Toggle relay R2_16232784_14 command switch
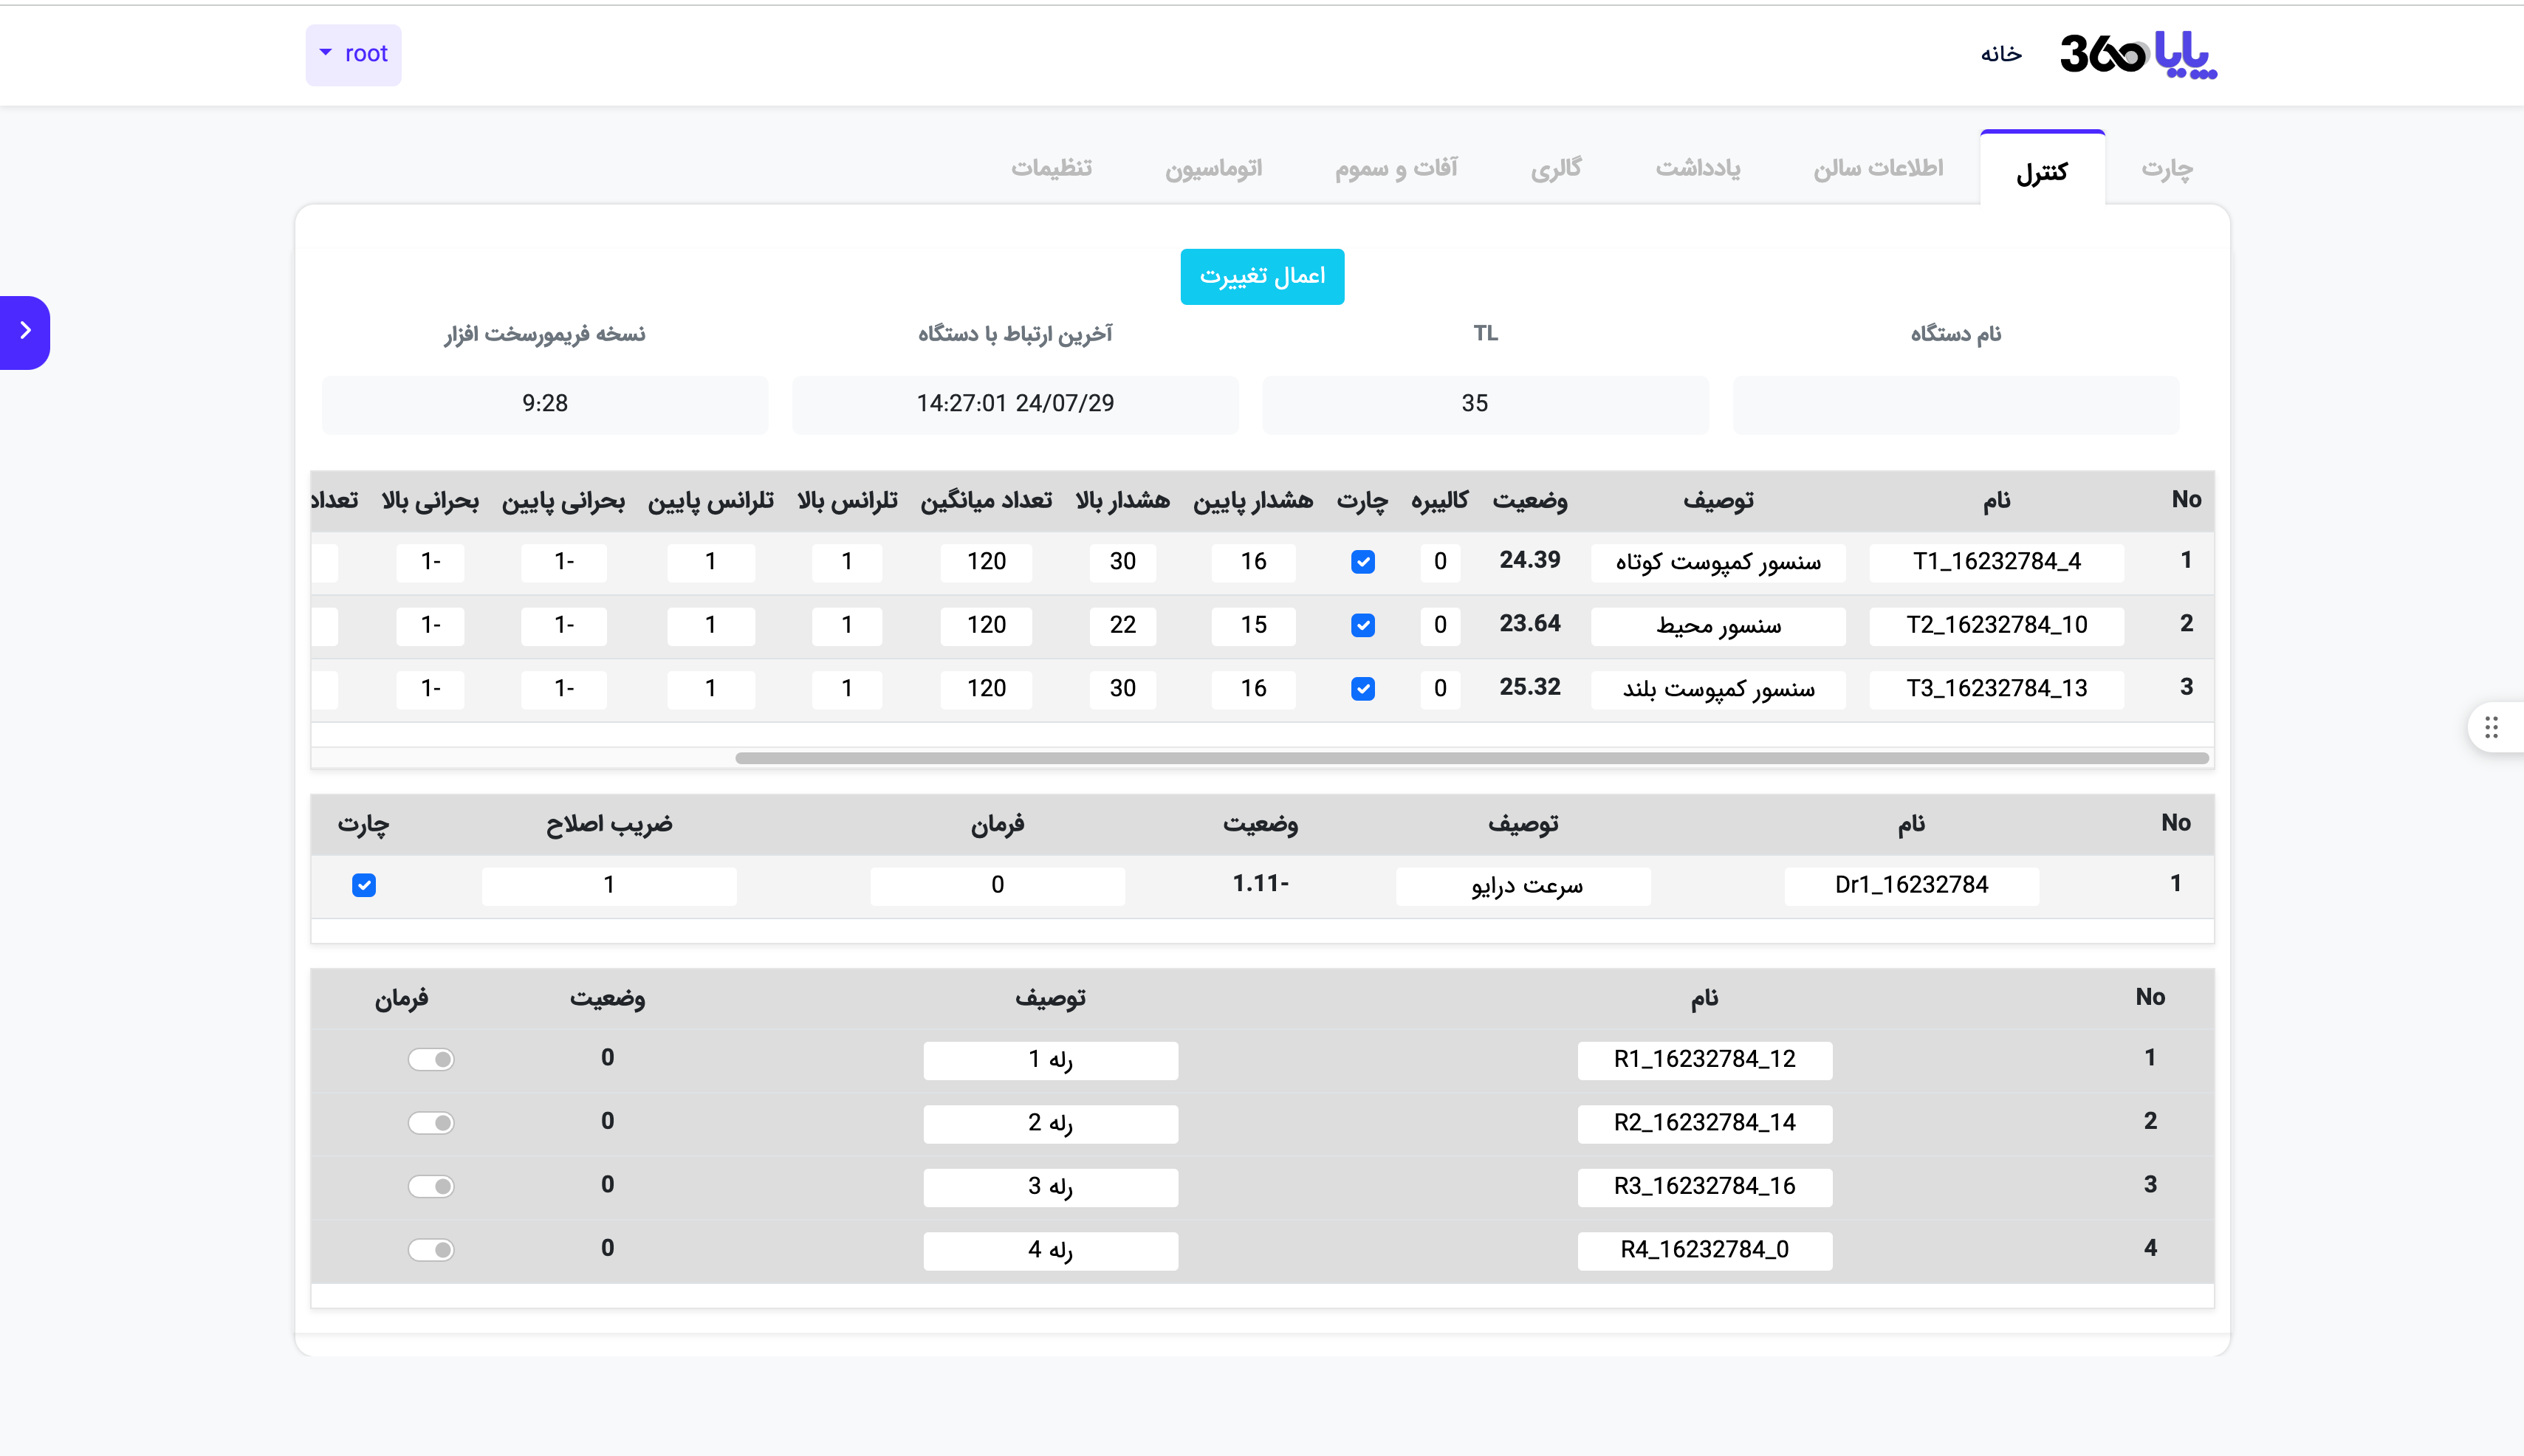2524x1456 pixels. (431, 1123)
